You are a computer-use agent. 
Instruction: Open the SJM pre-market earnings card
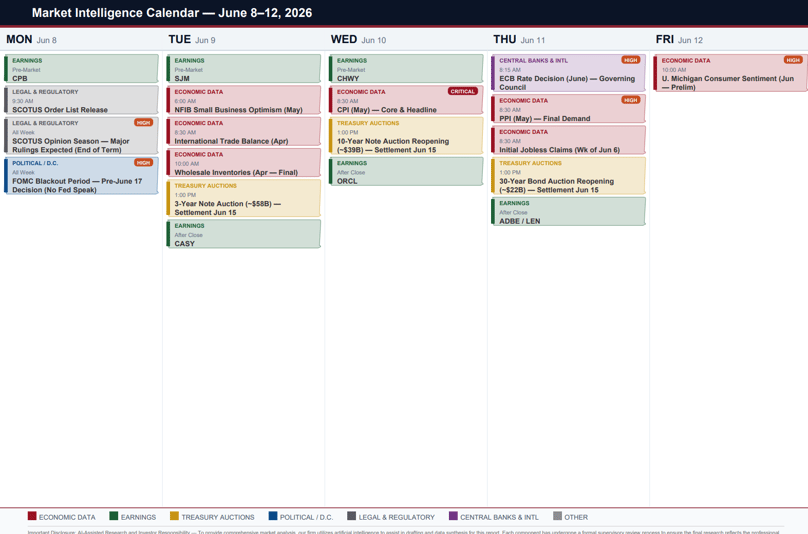coord(244,69)
